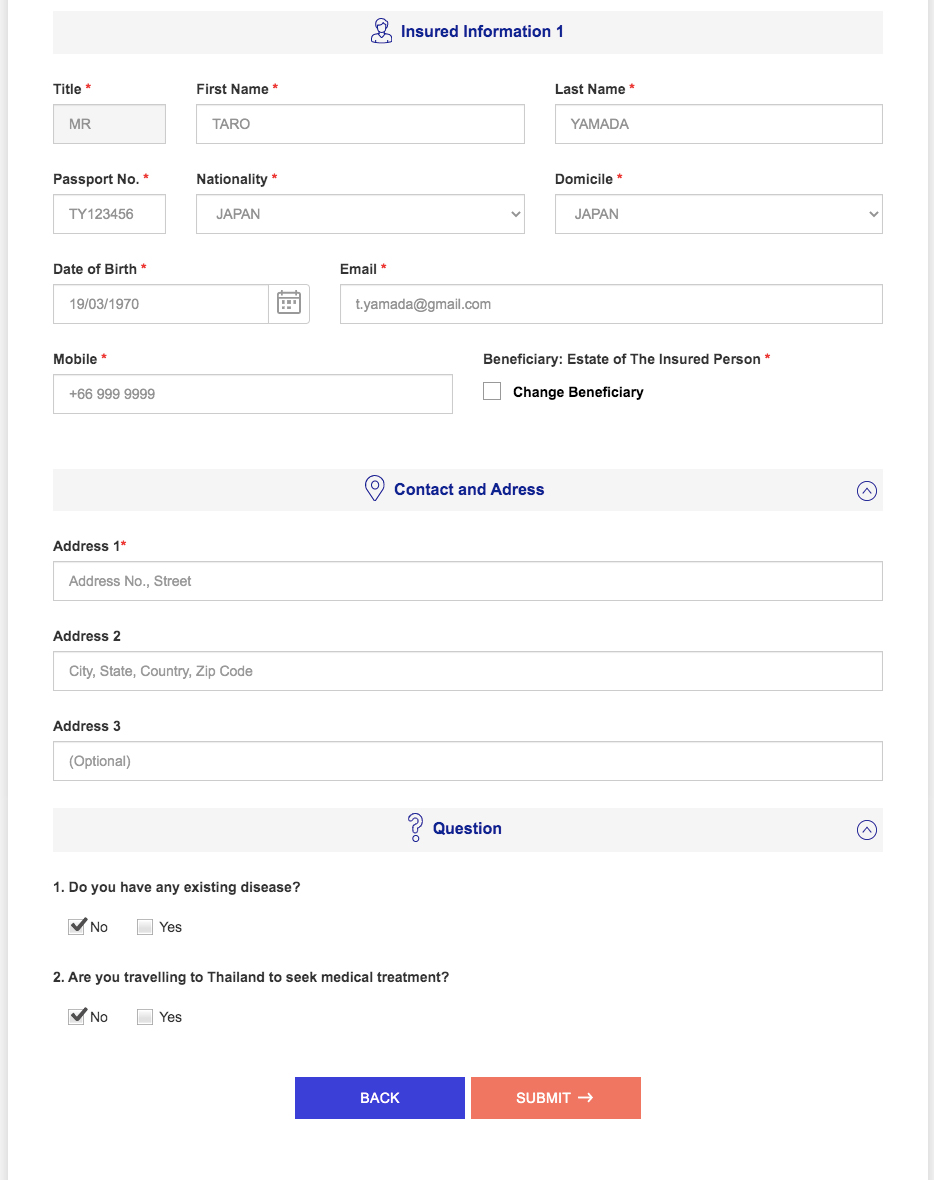Click the Contact and Address location pin icon
This screenshot has height=1180, width=934.
click(x=374, y=489)
